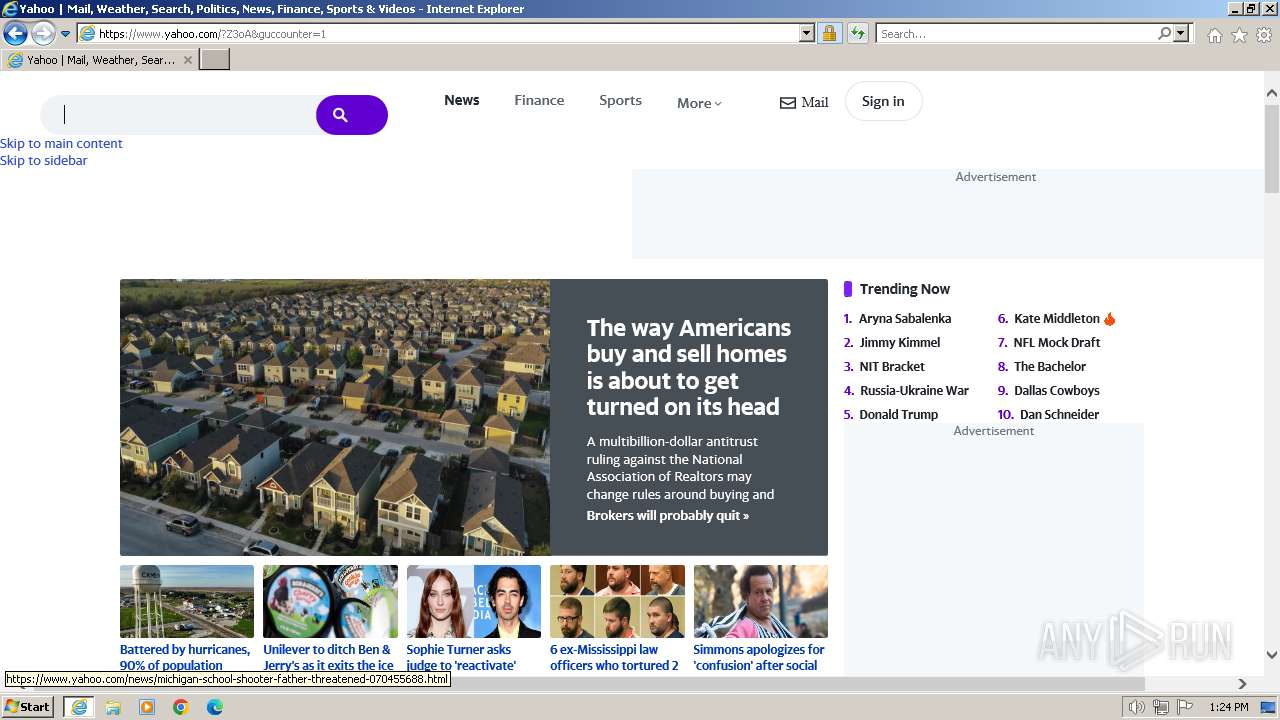Click the Home icon in IE
Image resolution: width=1280 pixels, height=720 pixels.
click(1214, 35)
